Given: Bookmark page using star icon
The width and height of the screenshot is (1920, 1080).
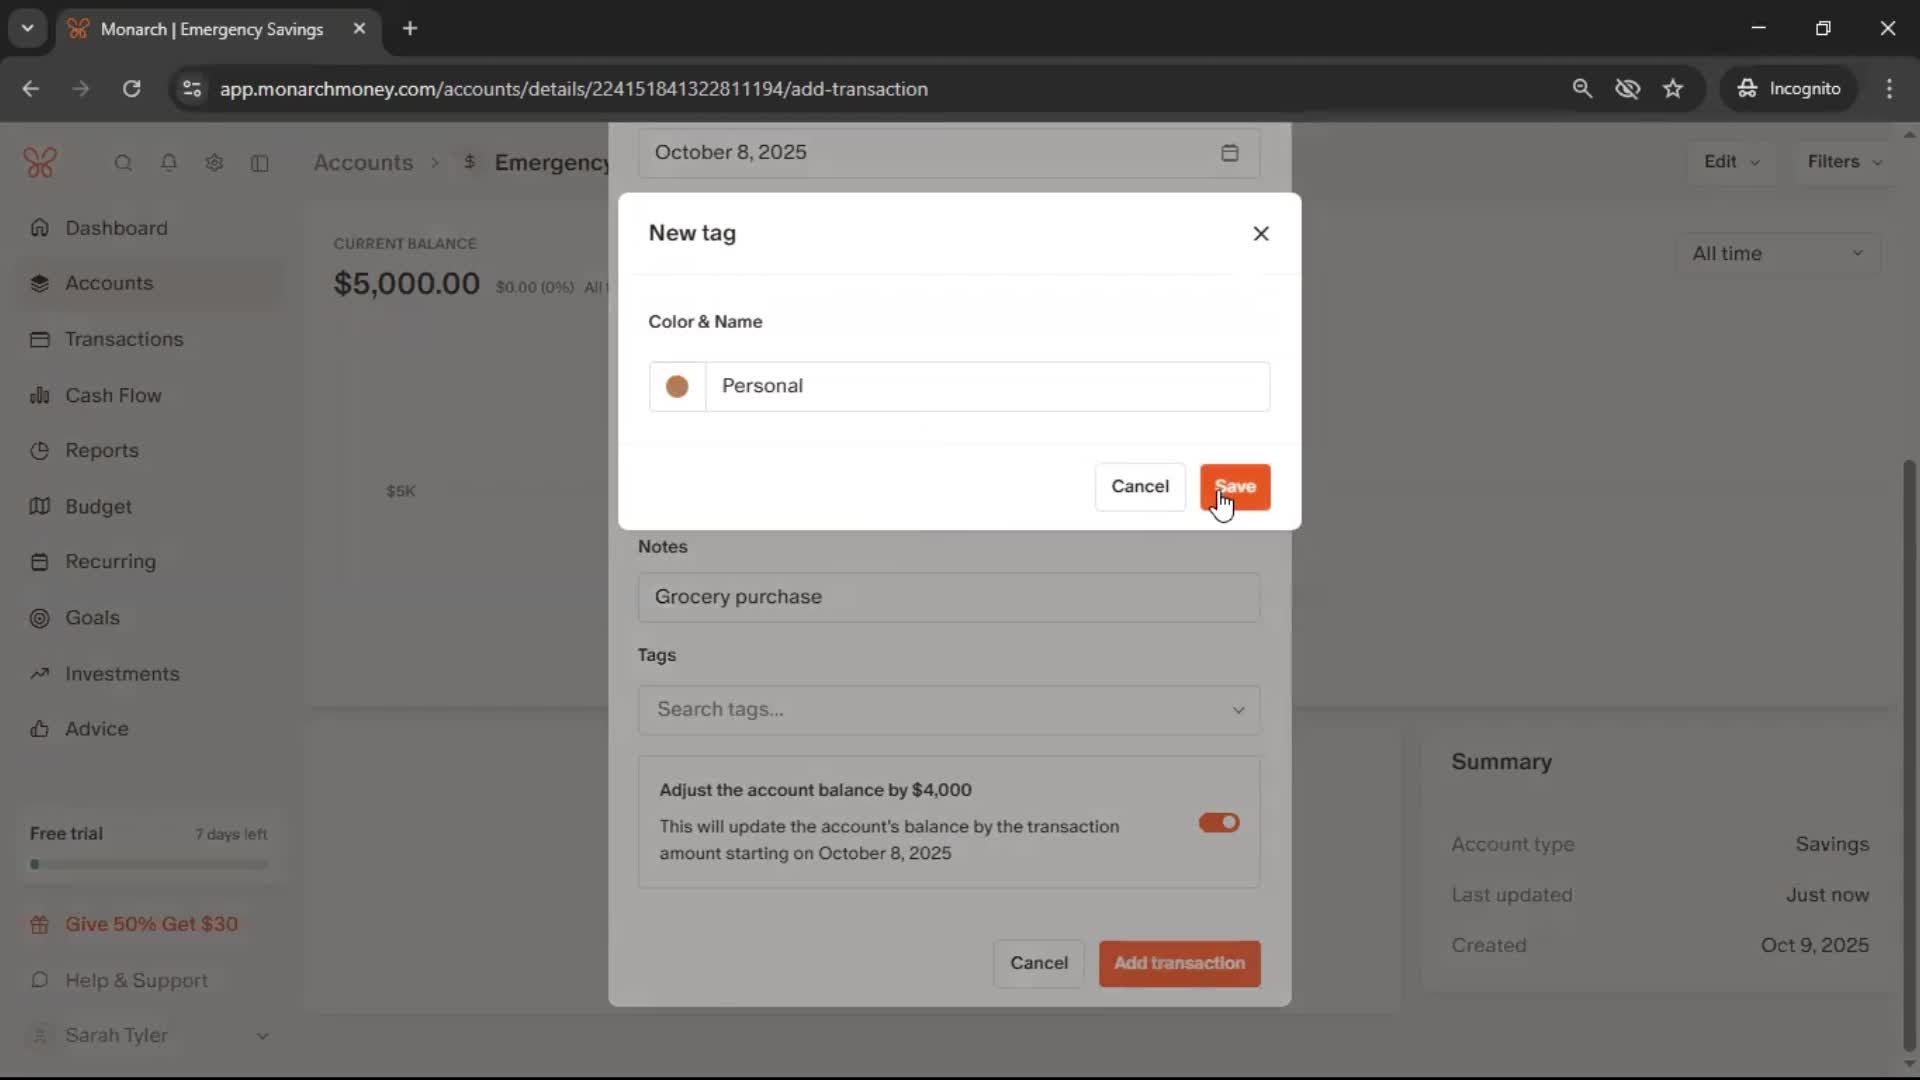Looking at the screenshot, I should pos(1673,89).
